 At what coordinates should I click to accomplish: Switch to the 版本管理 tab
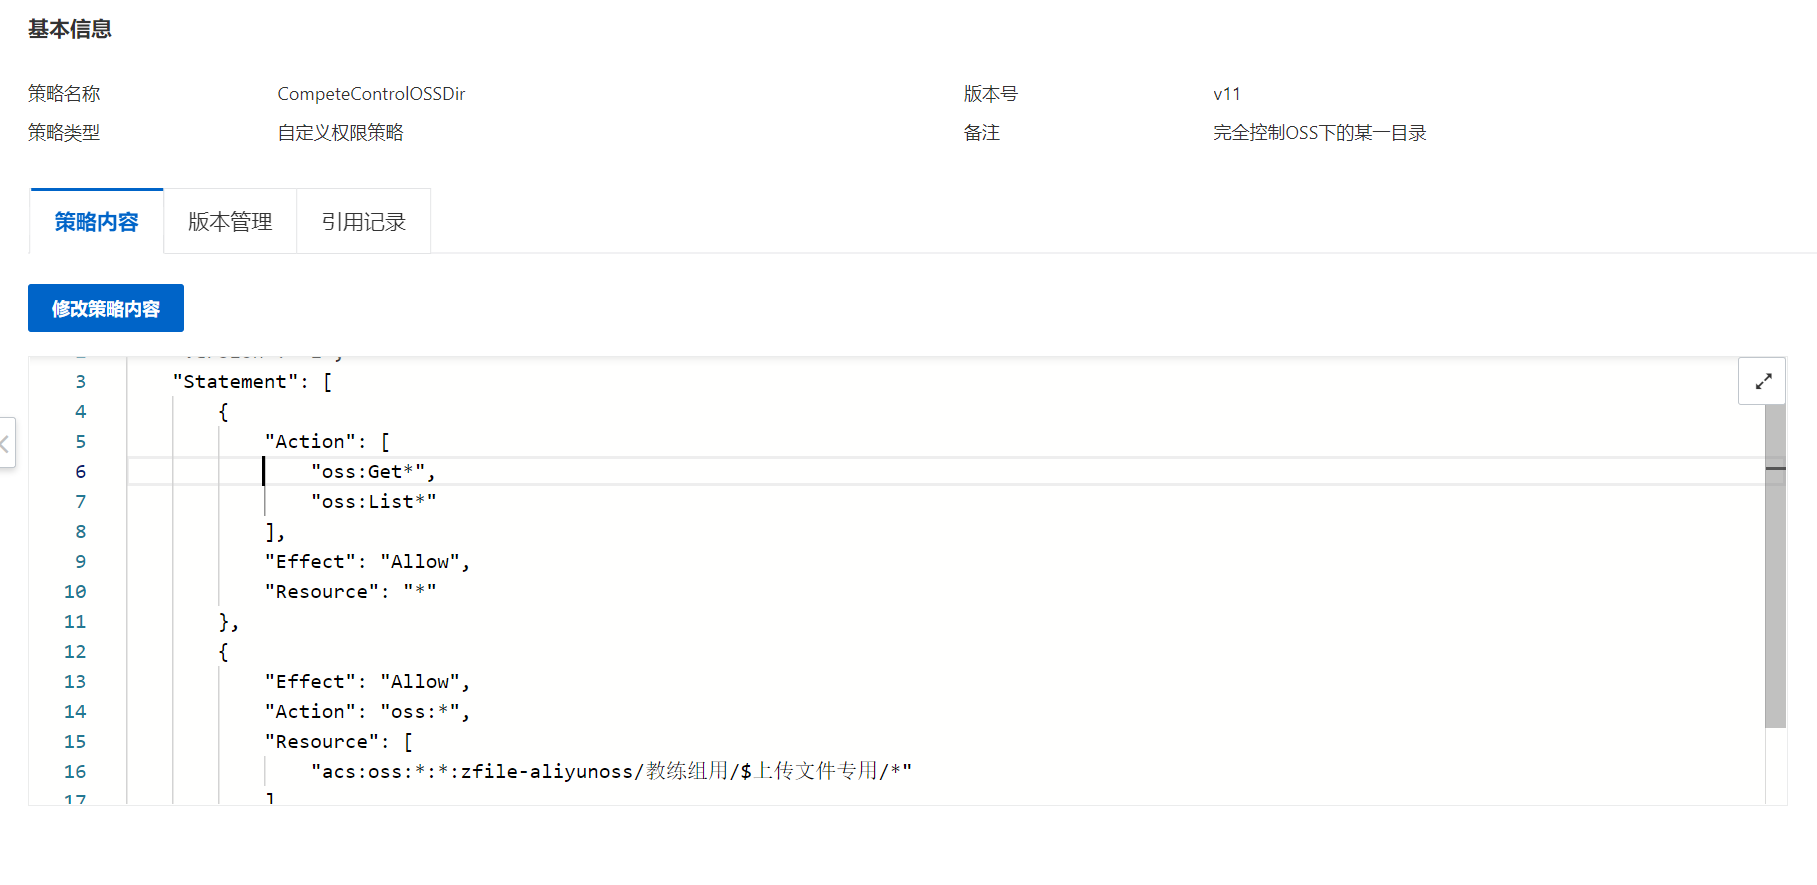[x=230, y=222]
